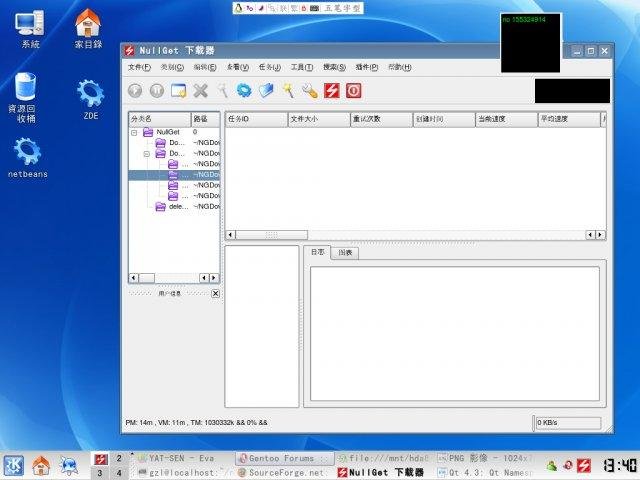This screenshot has height=480, width=640.
Task: Open the KDE K menu button
Action: click(x=13, y=466)
